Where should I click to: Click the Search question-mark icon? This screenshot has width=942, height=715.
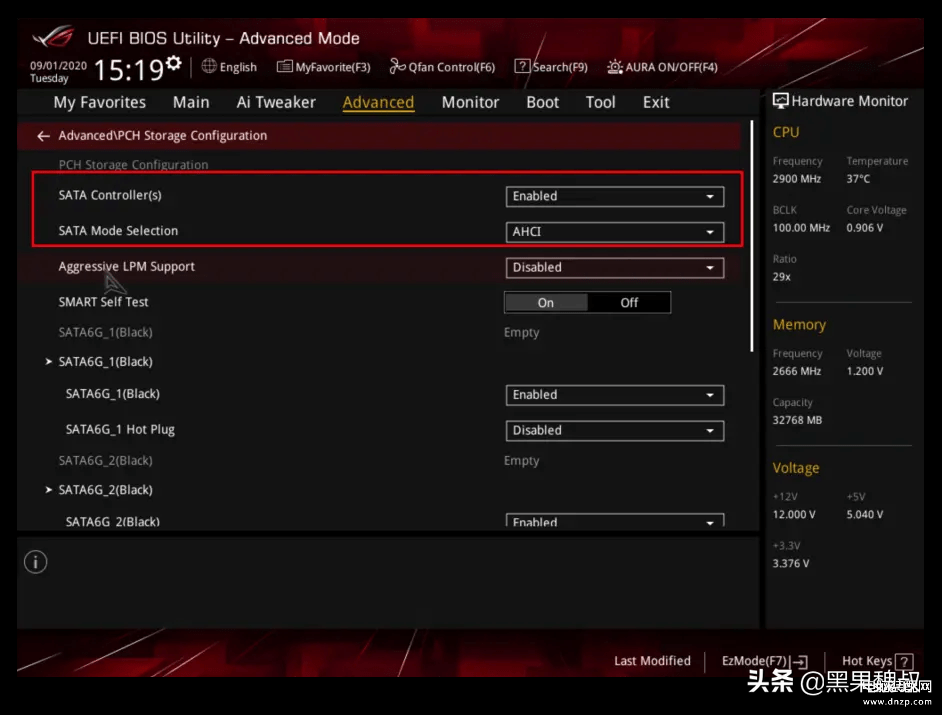point(522,66)
